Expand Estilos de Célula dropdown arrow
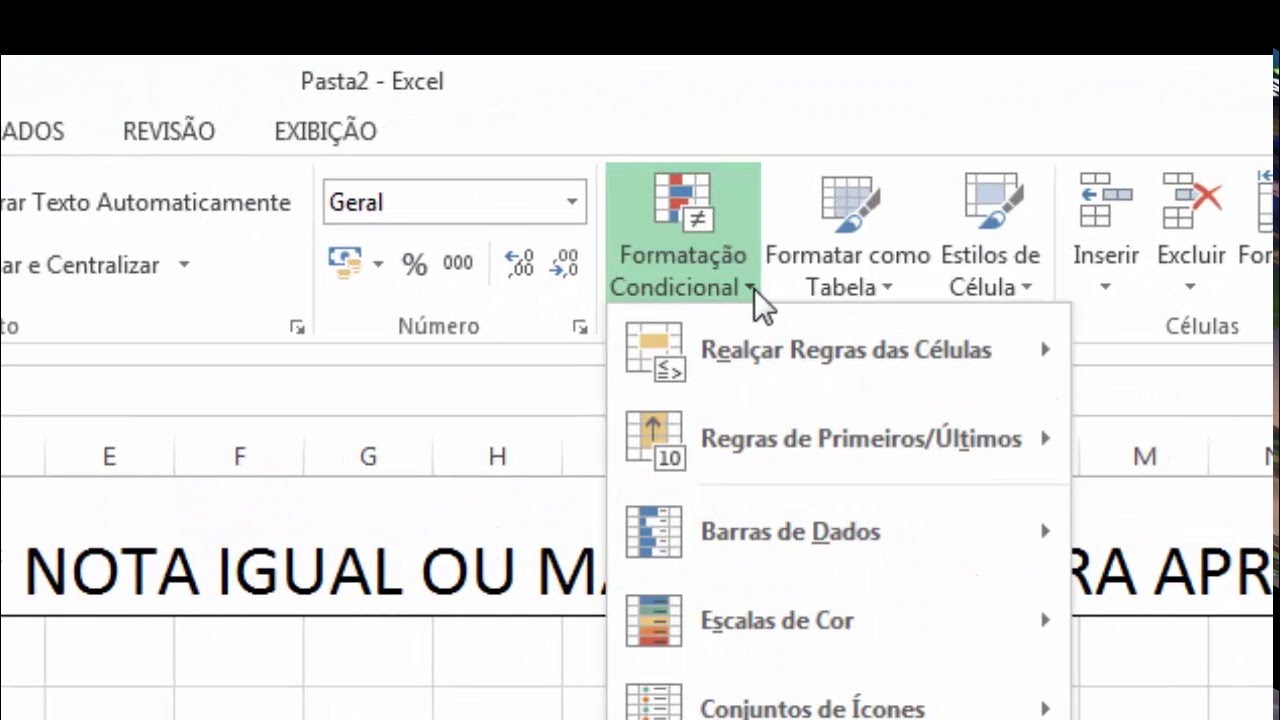The image size is (1280, 720). tap(1027, 288)
